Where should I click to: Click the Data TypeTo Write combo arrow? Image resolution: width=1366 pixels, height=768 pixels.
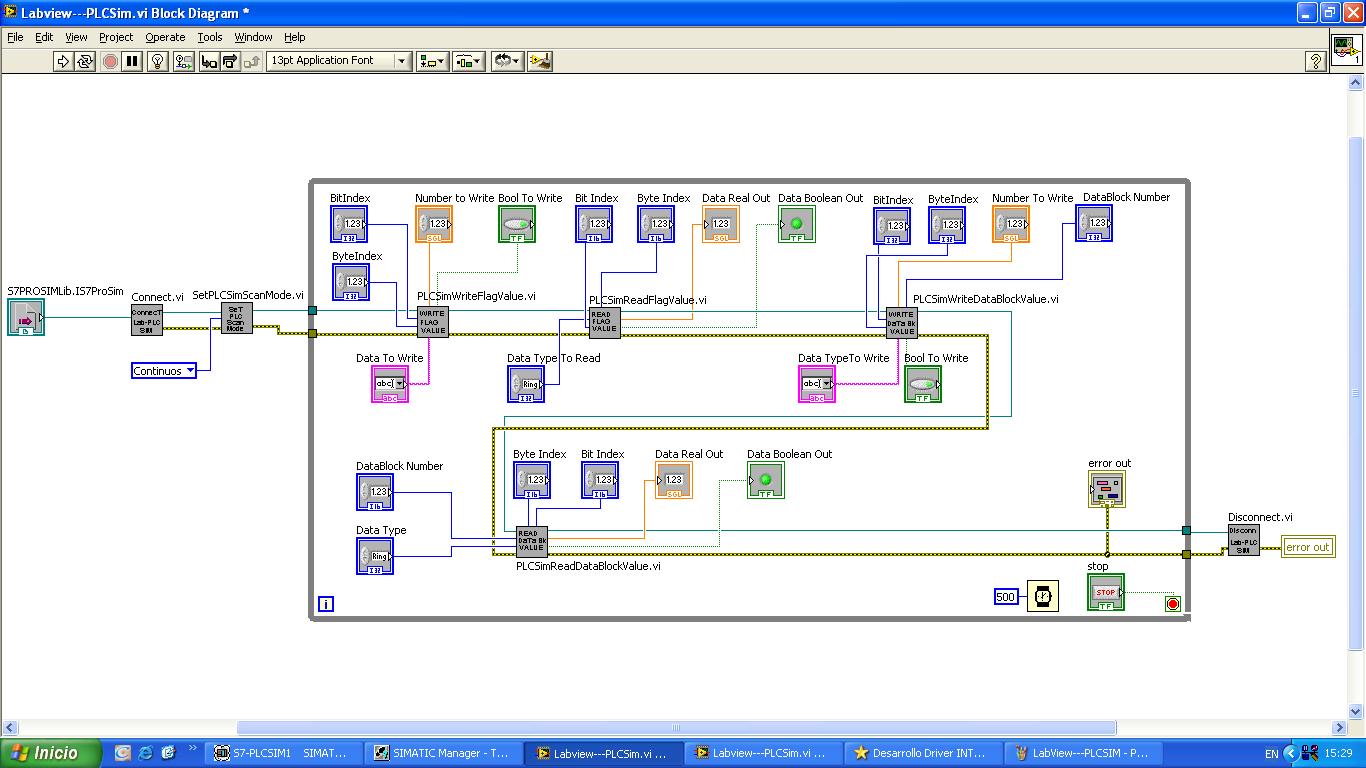pos(826,383)
